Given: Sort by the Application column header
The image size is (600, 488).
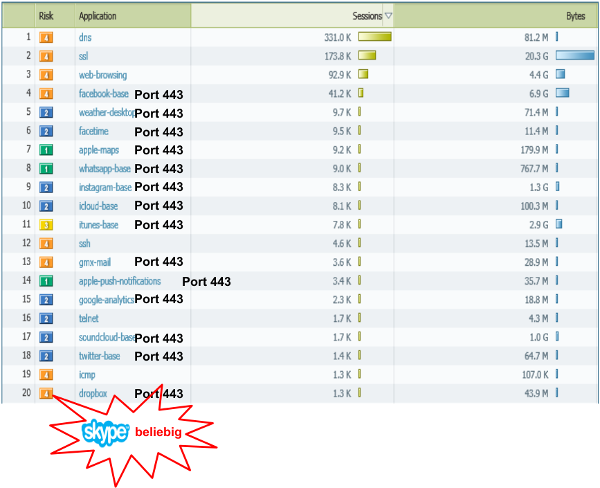Looking at the screenshot, I should [x=96, y=16].
